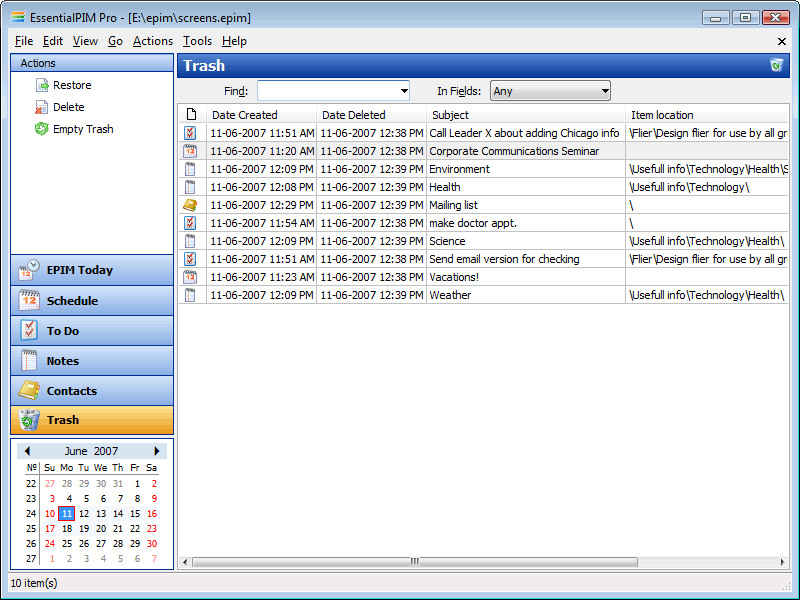Viewport: 800px width, 600px height.
Task: Sort by Item location column header
Action: (x=707, y=114)
